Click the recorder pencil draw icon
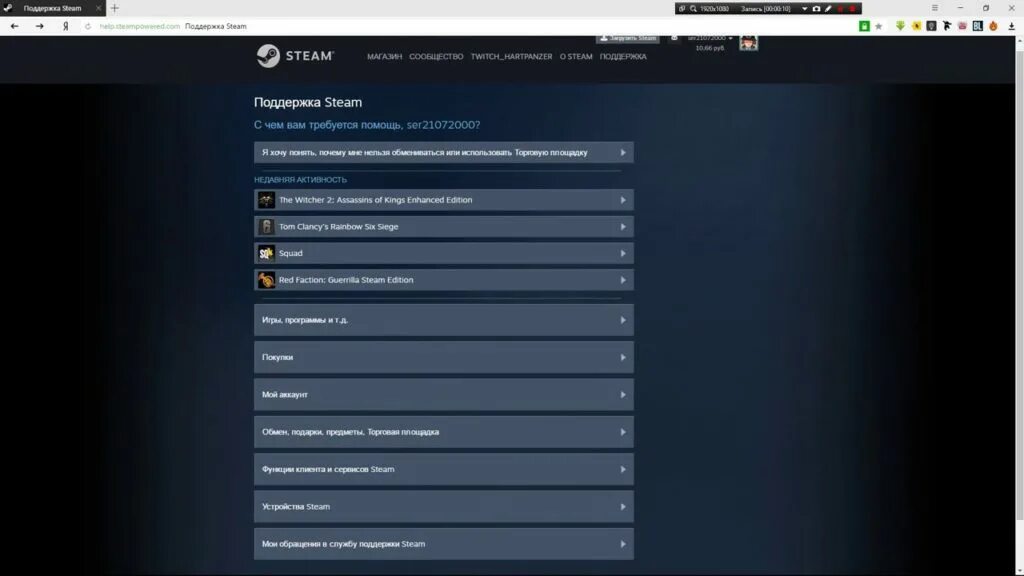The height and width of the screenshot is (576, 1024). coord(828,8)
